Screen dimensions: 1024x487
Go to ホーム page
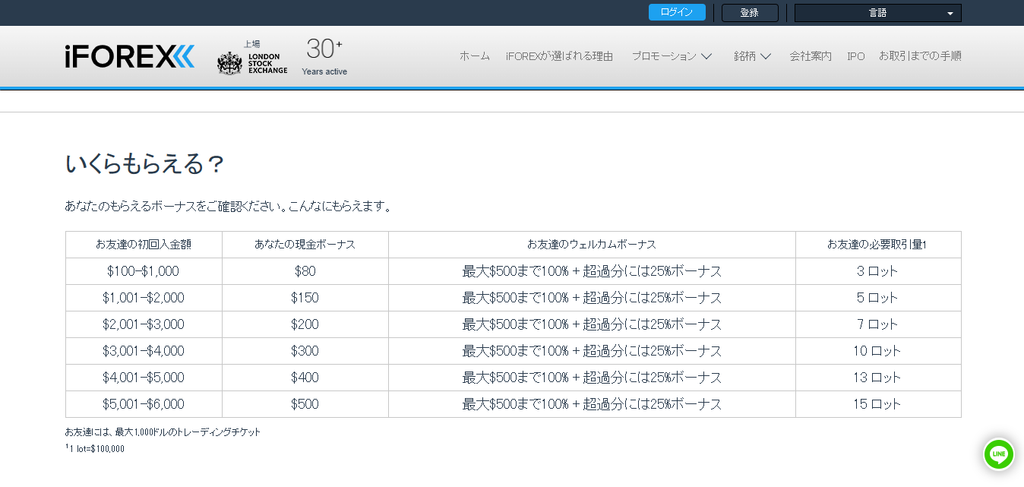tap(474, 56)
